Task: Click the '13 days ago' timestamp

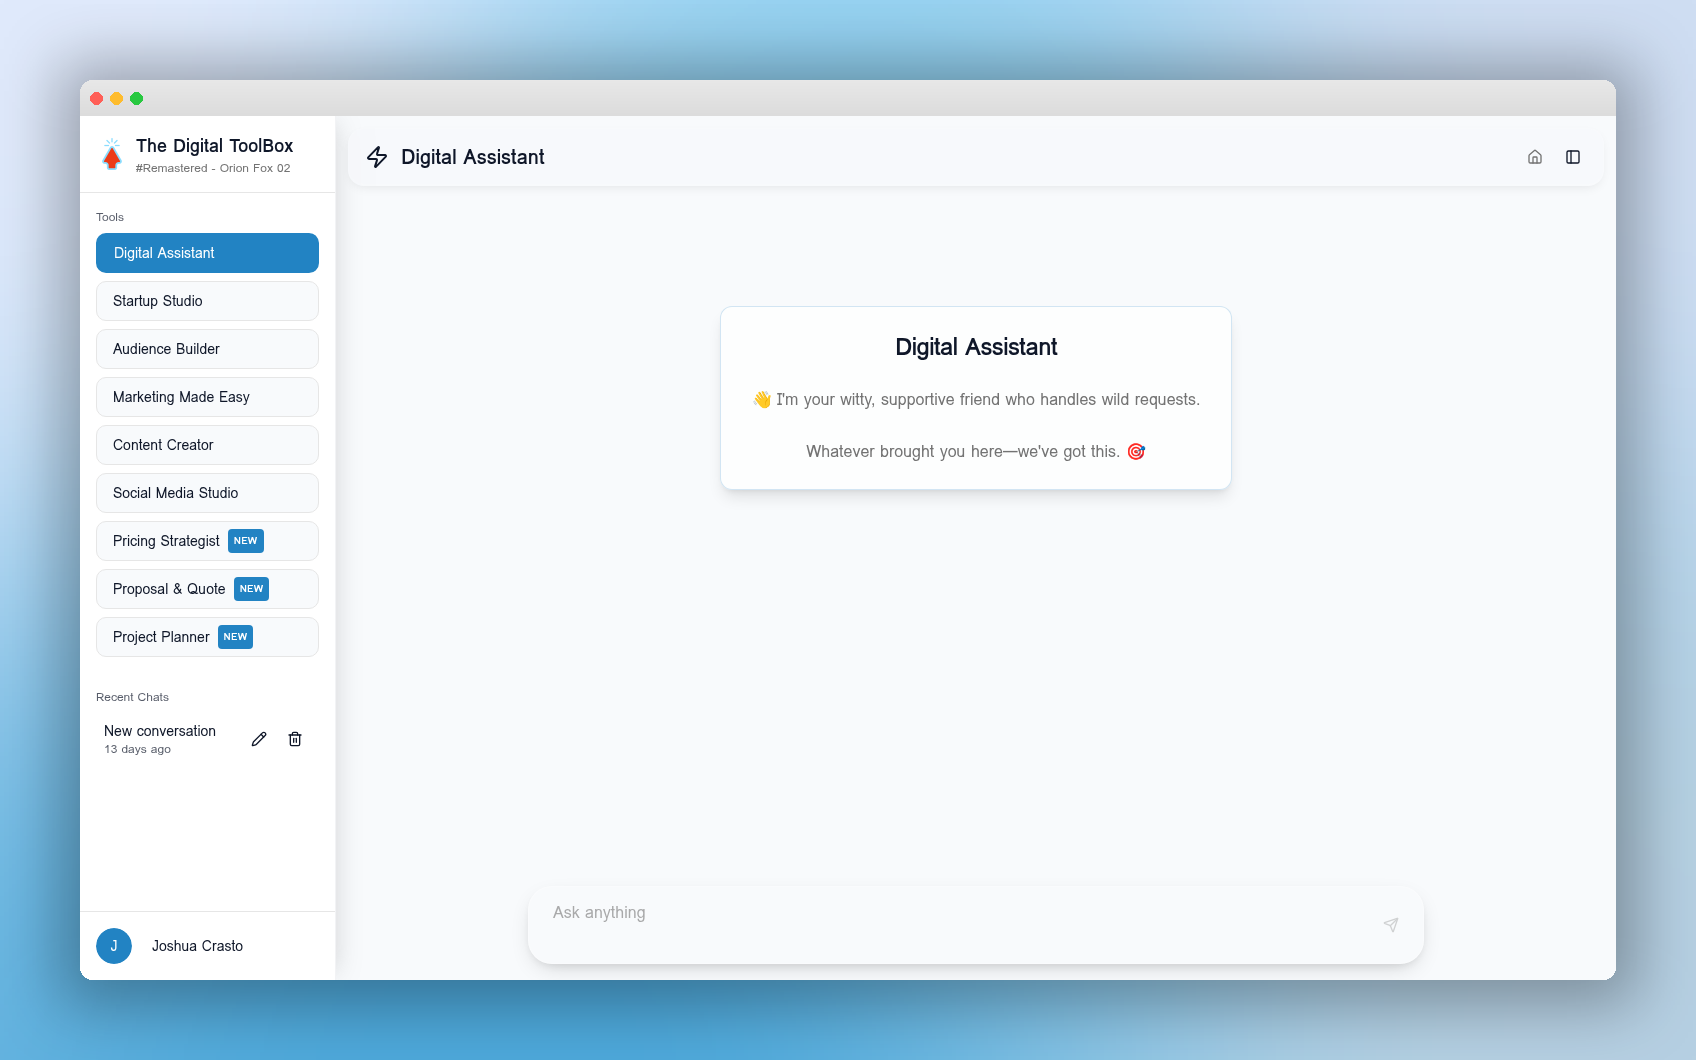Action: pyautogui.click(x=137, y=749)
